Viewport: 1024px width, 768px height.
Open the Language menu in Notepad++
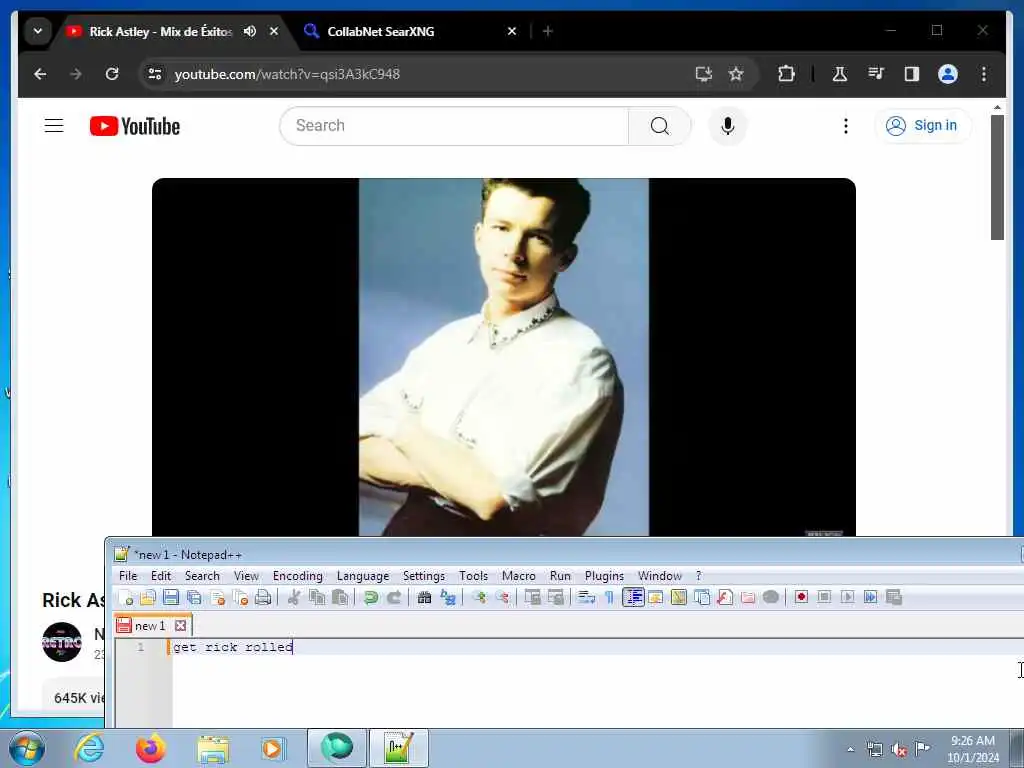click(363, 576)
